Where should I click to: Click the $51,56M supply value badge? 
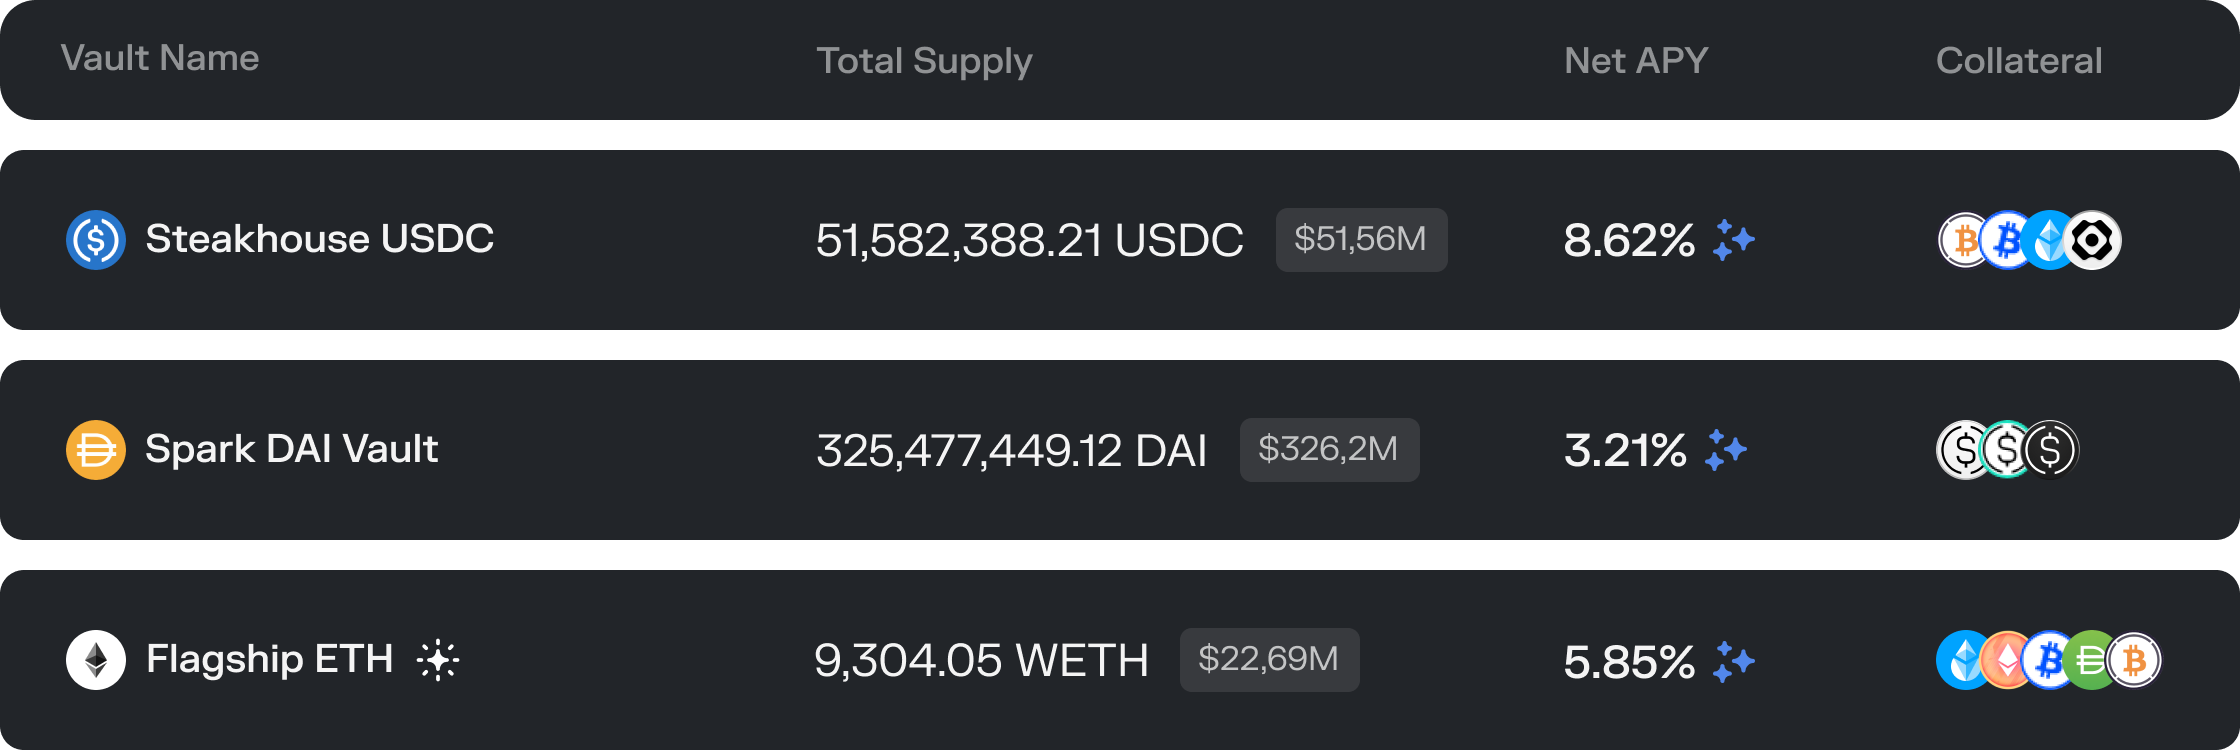coord(1361,240)
